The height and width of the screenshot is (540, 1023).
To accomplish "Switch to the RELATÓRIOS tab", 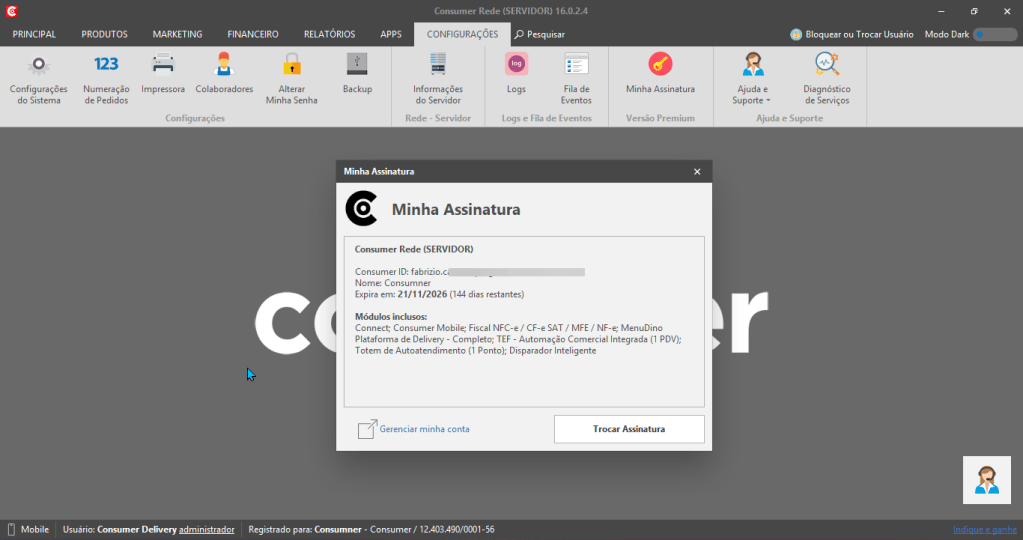I will [x=329, y=35].
